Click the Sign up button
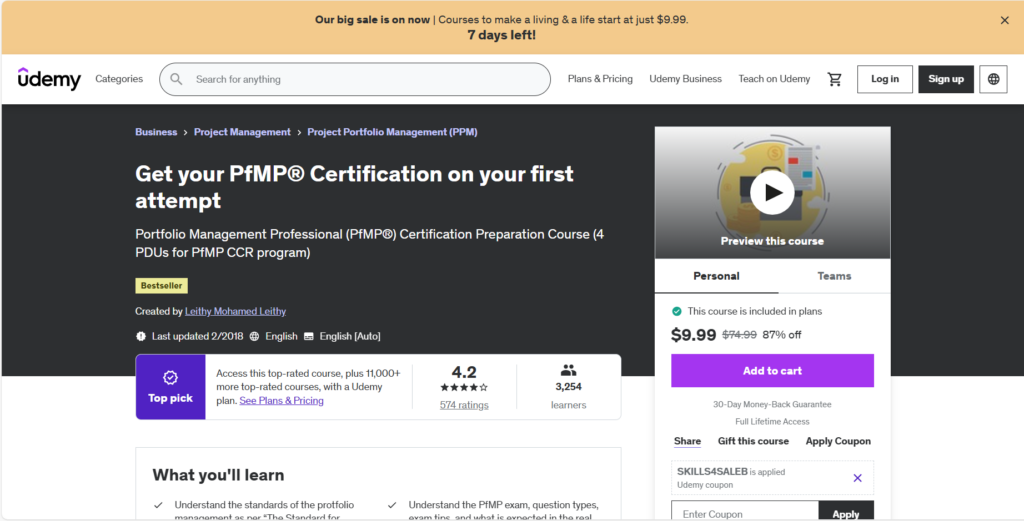The width and height of the screenshot is (1024, 521). 946,79
